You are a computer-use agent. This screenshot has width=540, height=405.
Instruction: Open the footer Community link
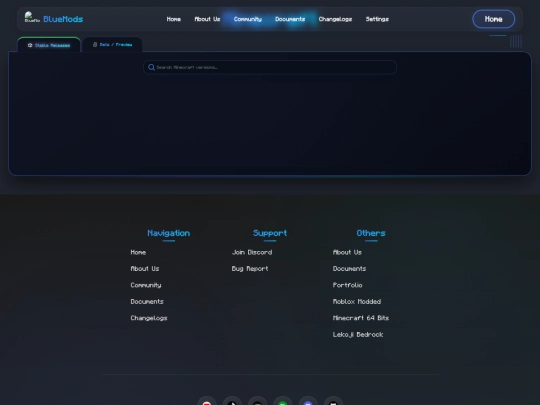click(146, 285)
